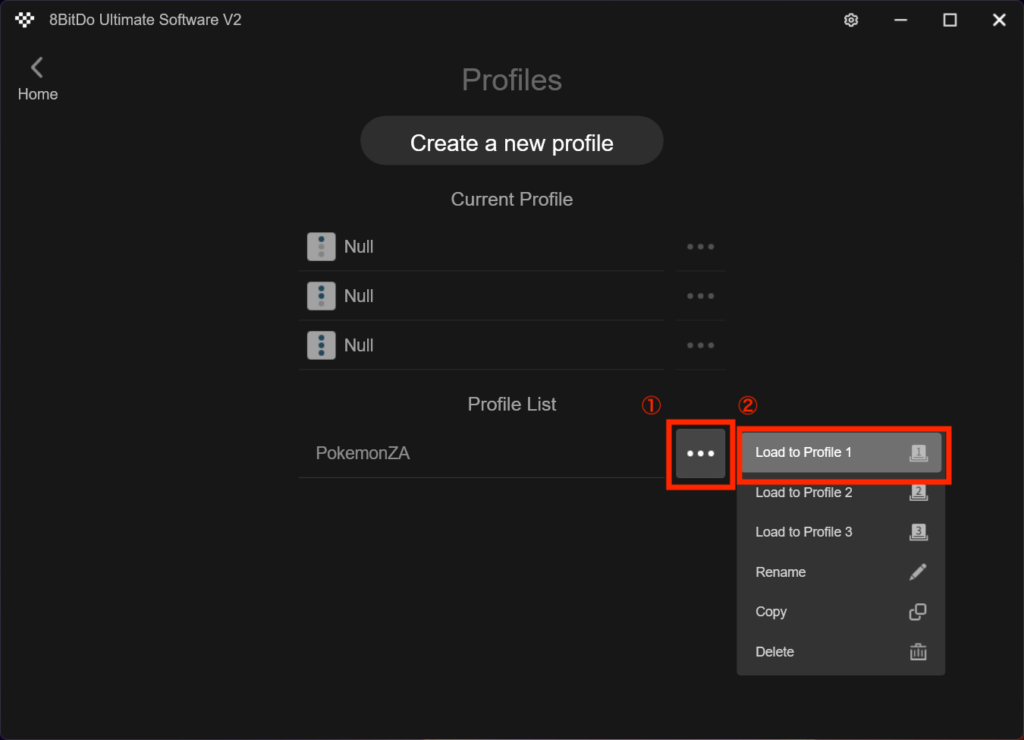Image resolution: width=1024 pixels, height=740 pixels.
Task: Toggle the PokemonZA three-dot menu button
Action: click(700, 454)
